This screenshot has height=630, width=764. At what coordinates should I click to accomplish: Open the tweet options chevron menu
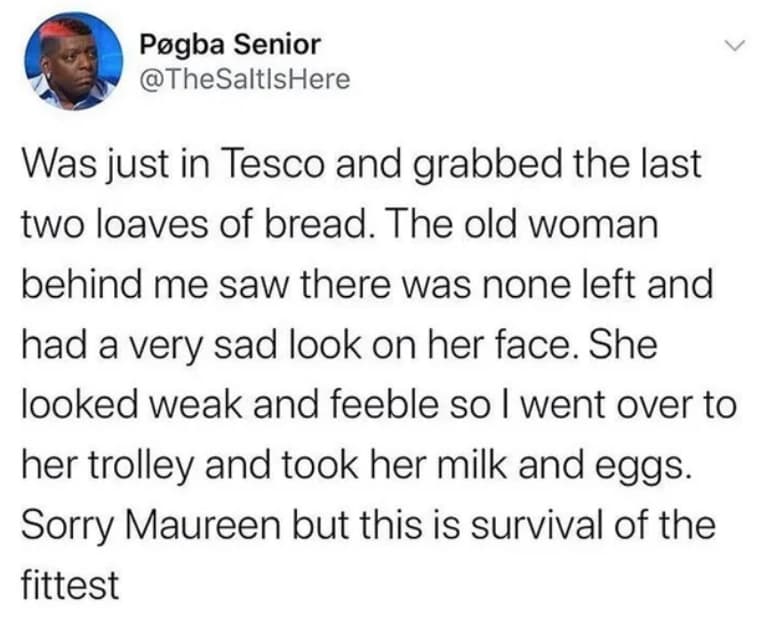point(735,46)
